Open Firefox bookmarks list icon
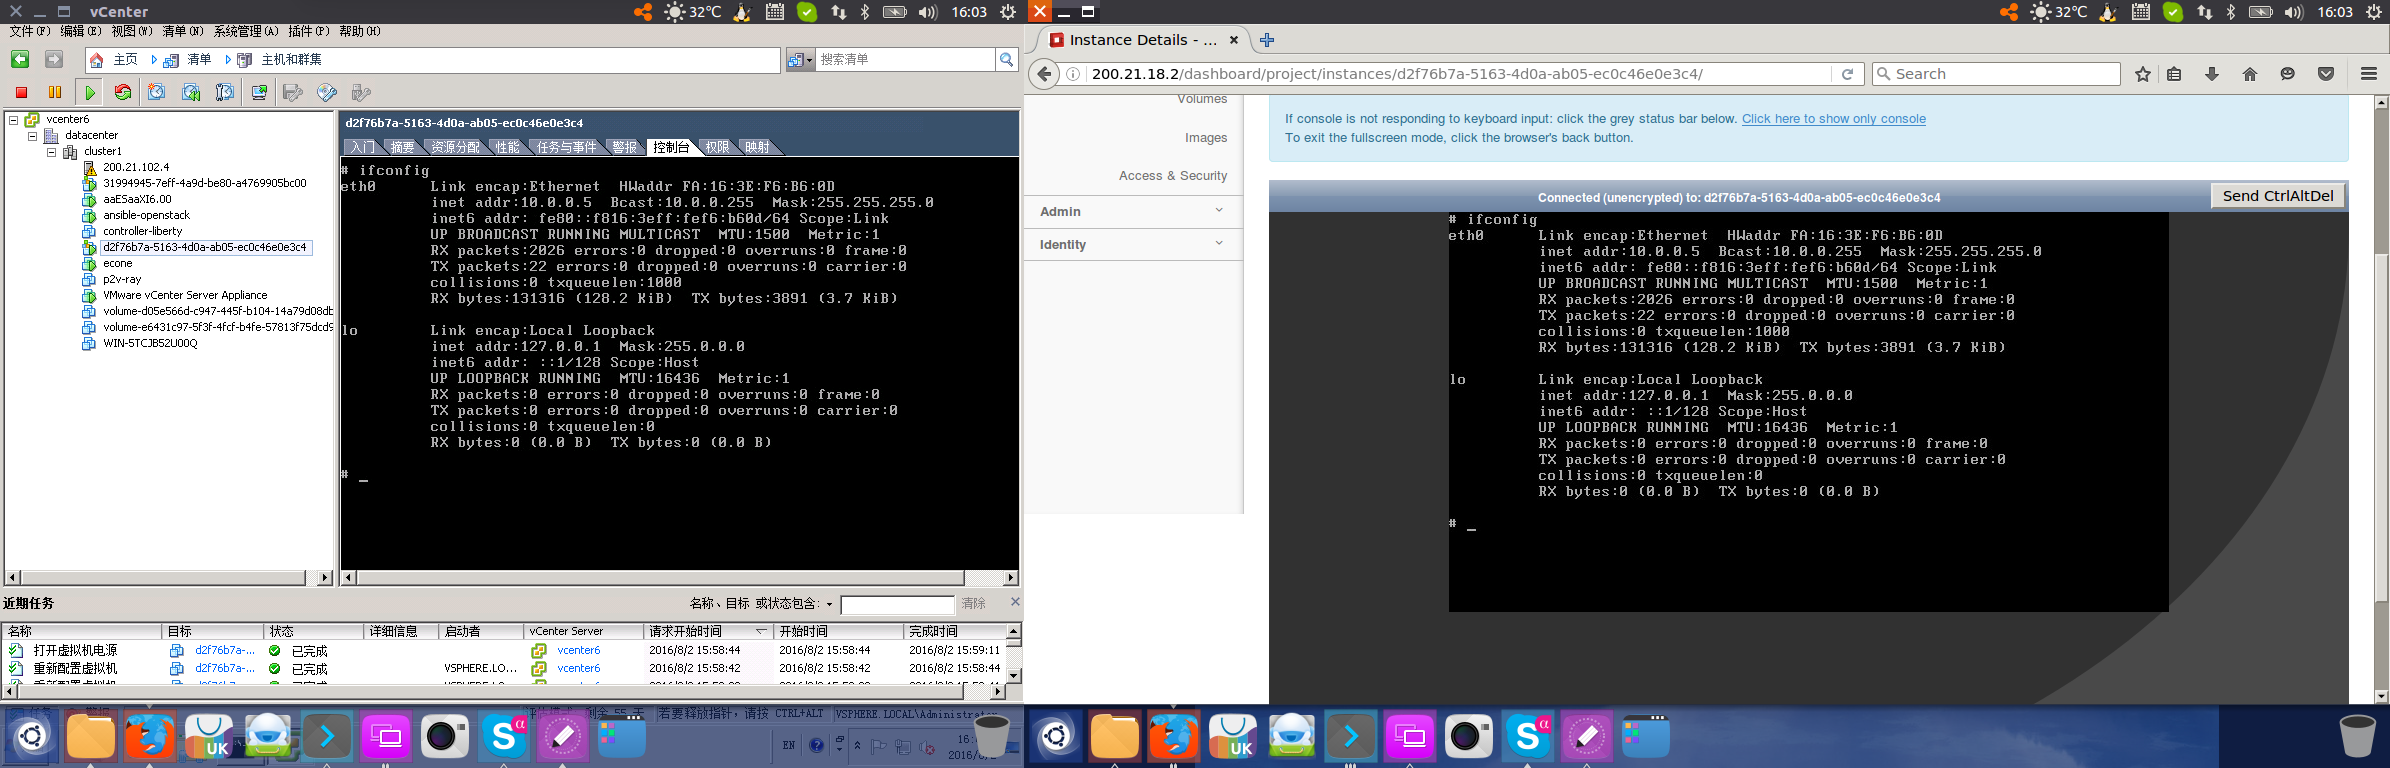2390x768 pixels. tap(2174, 74)
